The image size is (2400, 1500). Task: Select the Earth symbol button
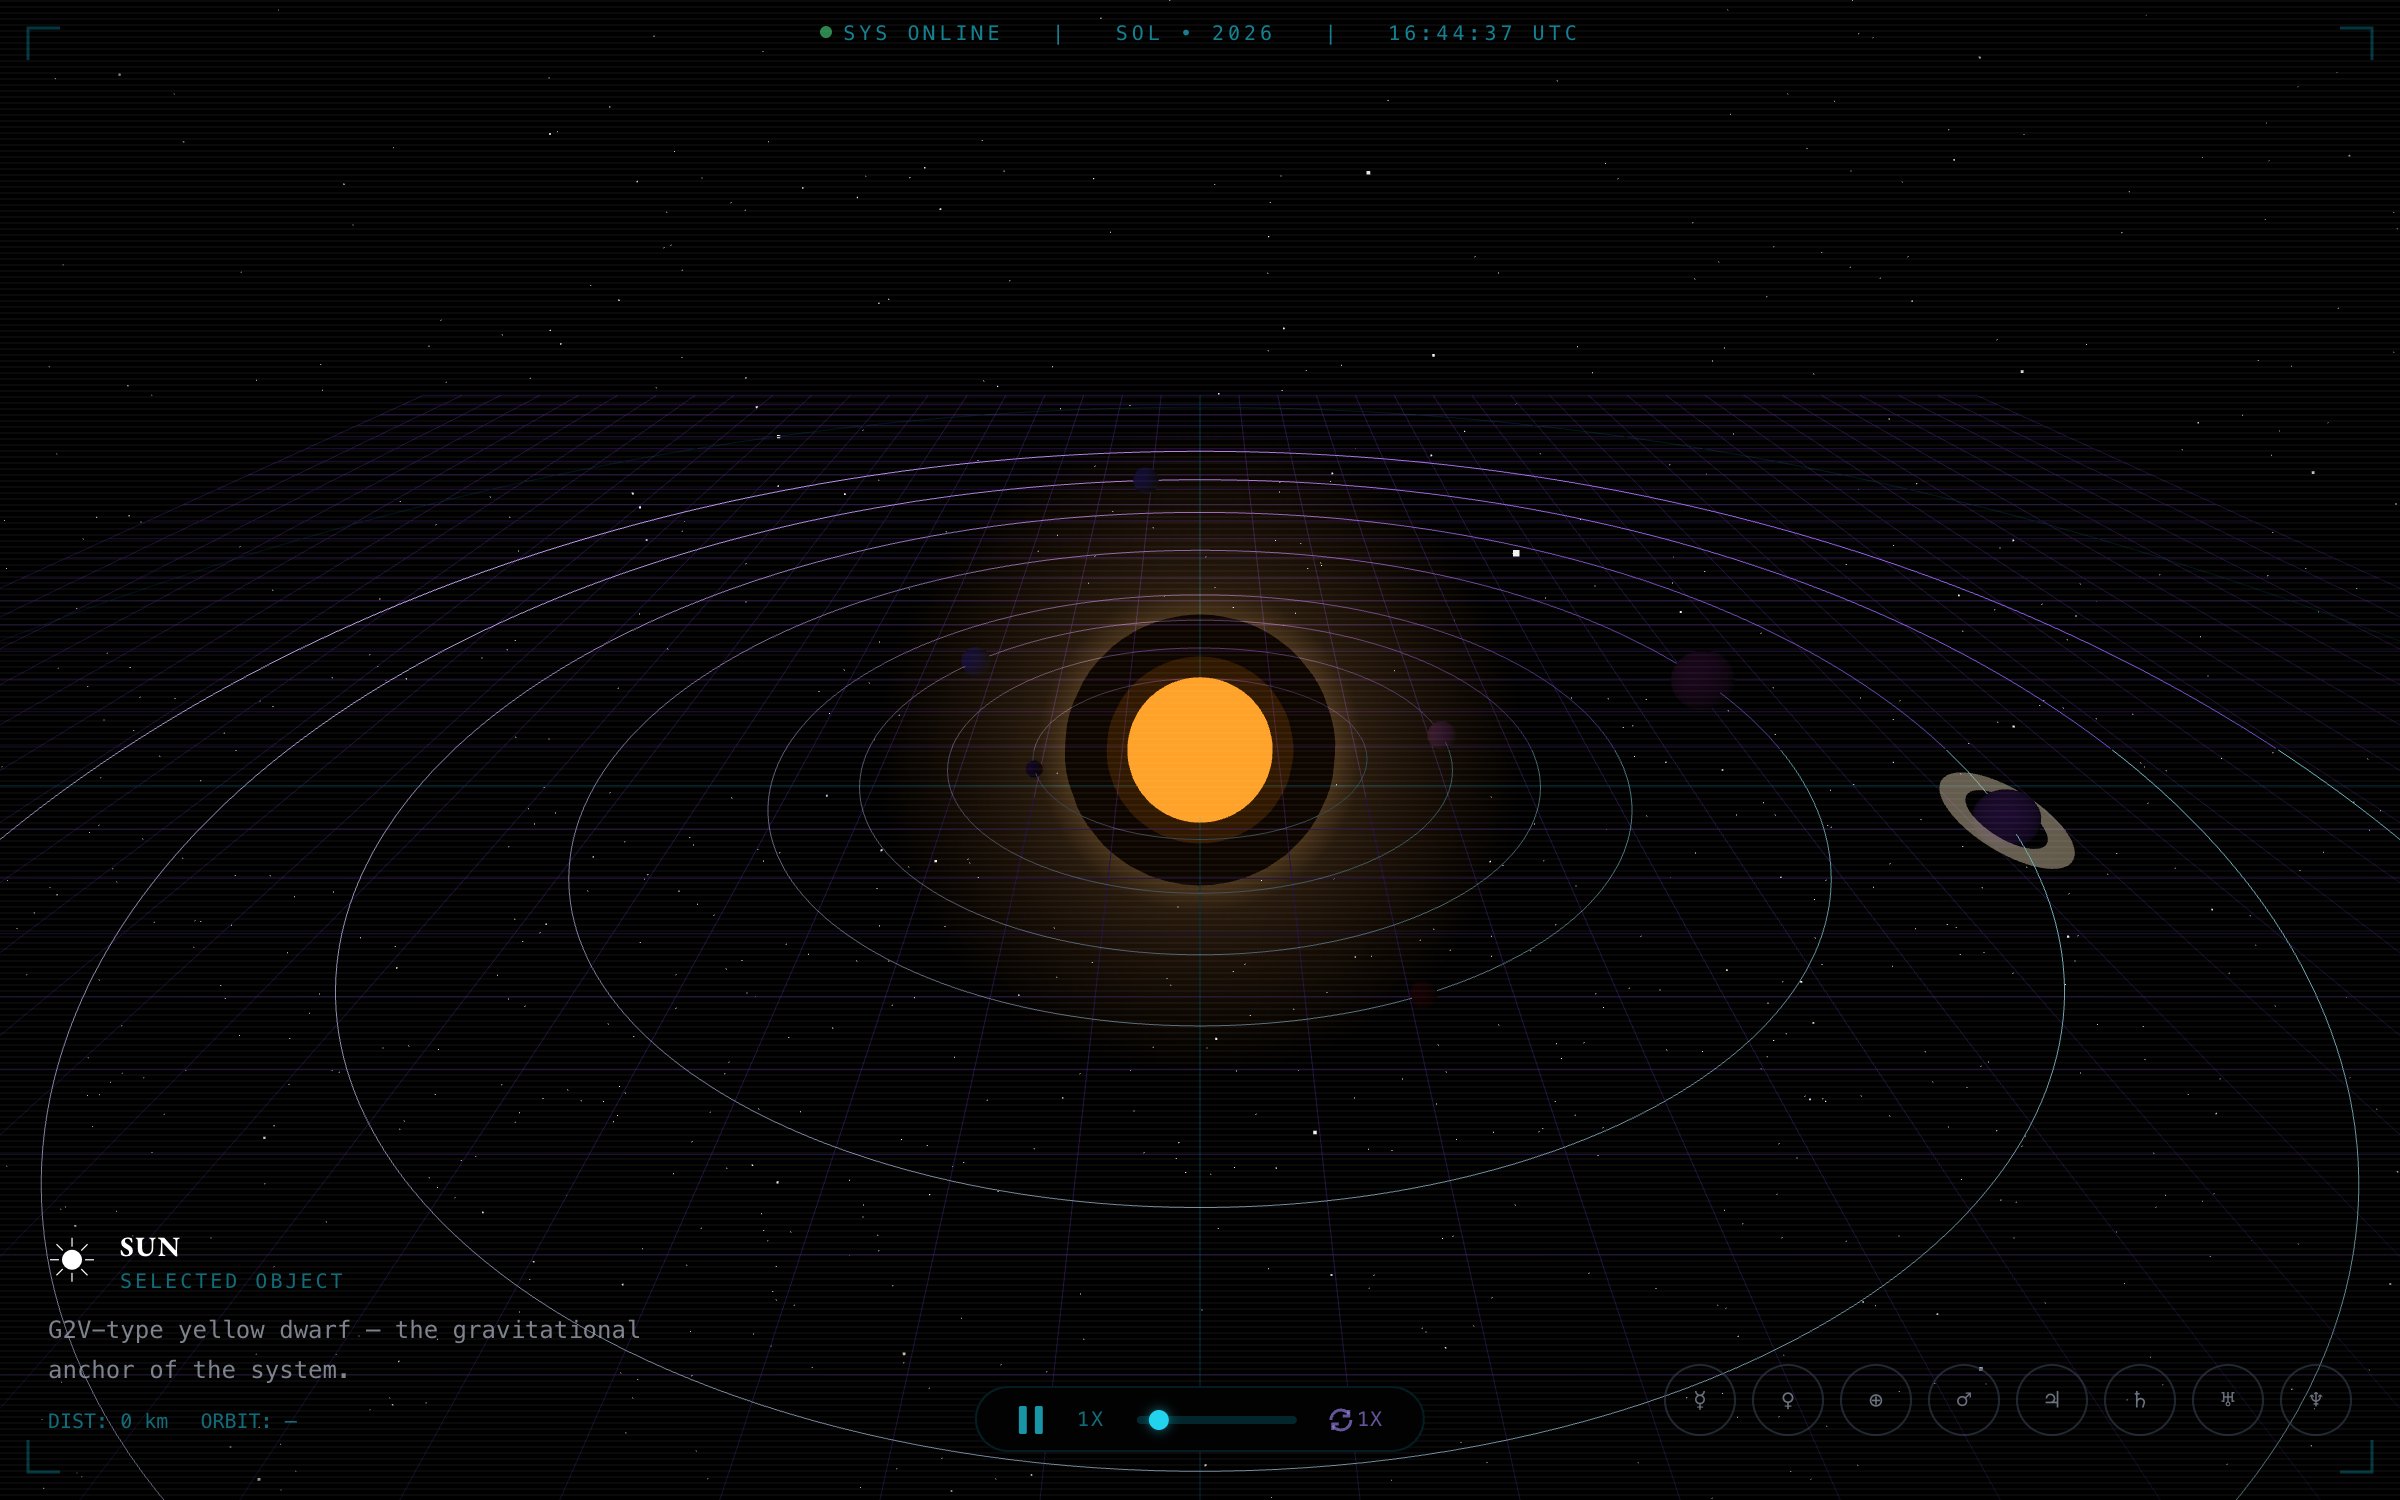(x=1875, y=1400)
